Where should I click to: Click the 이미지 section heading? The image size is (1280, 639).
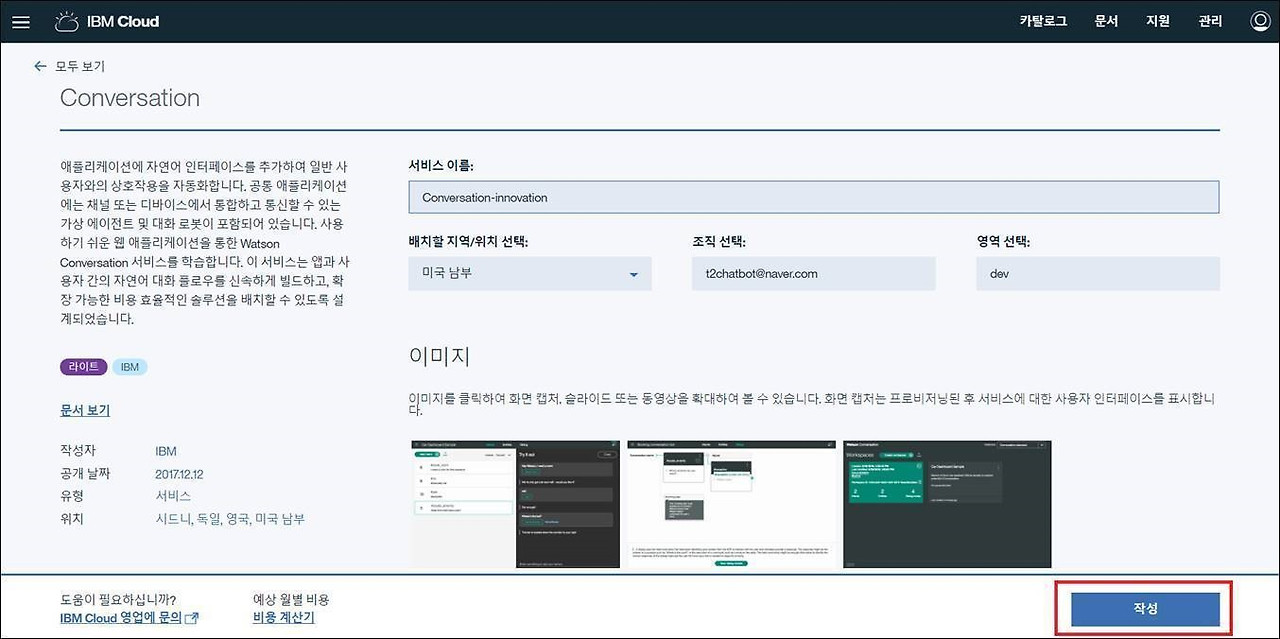pos(439,356)
